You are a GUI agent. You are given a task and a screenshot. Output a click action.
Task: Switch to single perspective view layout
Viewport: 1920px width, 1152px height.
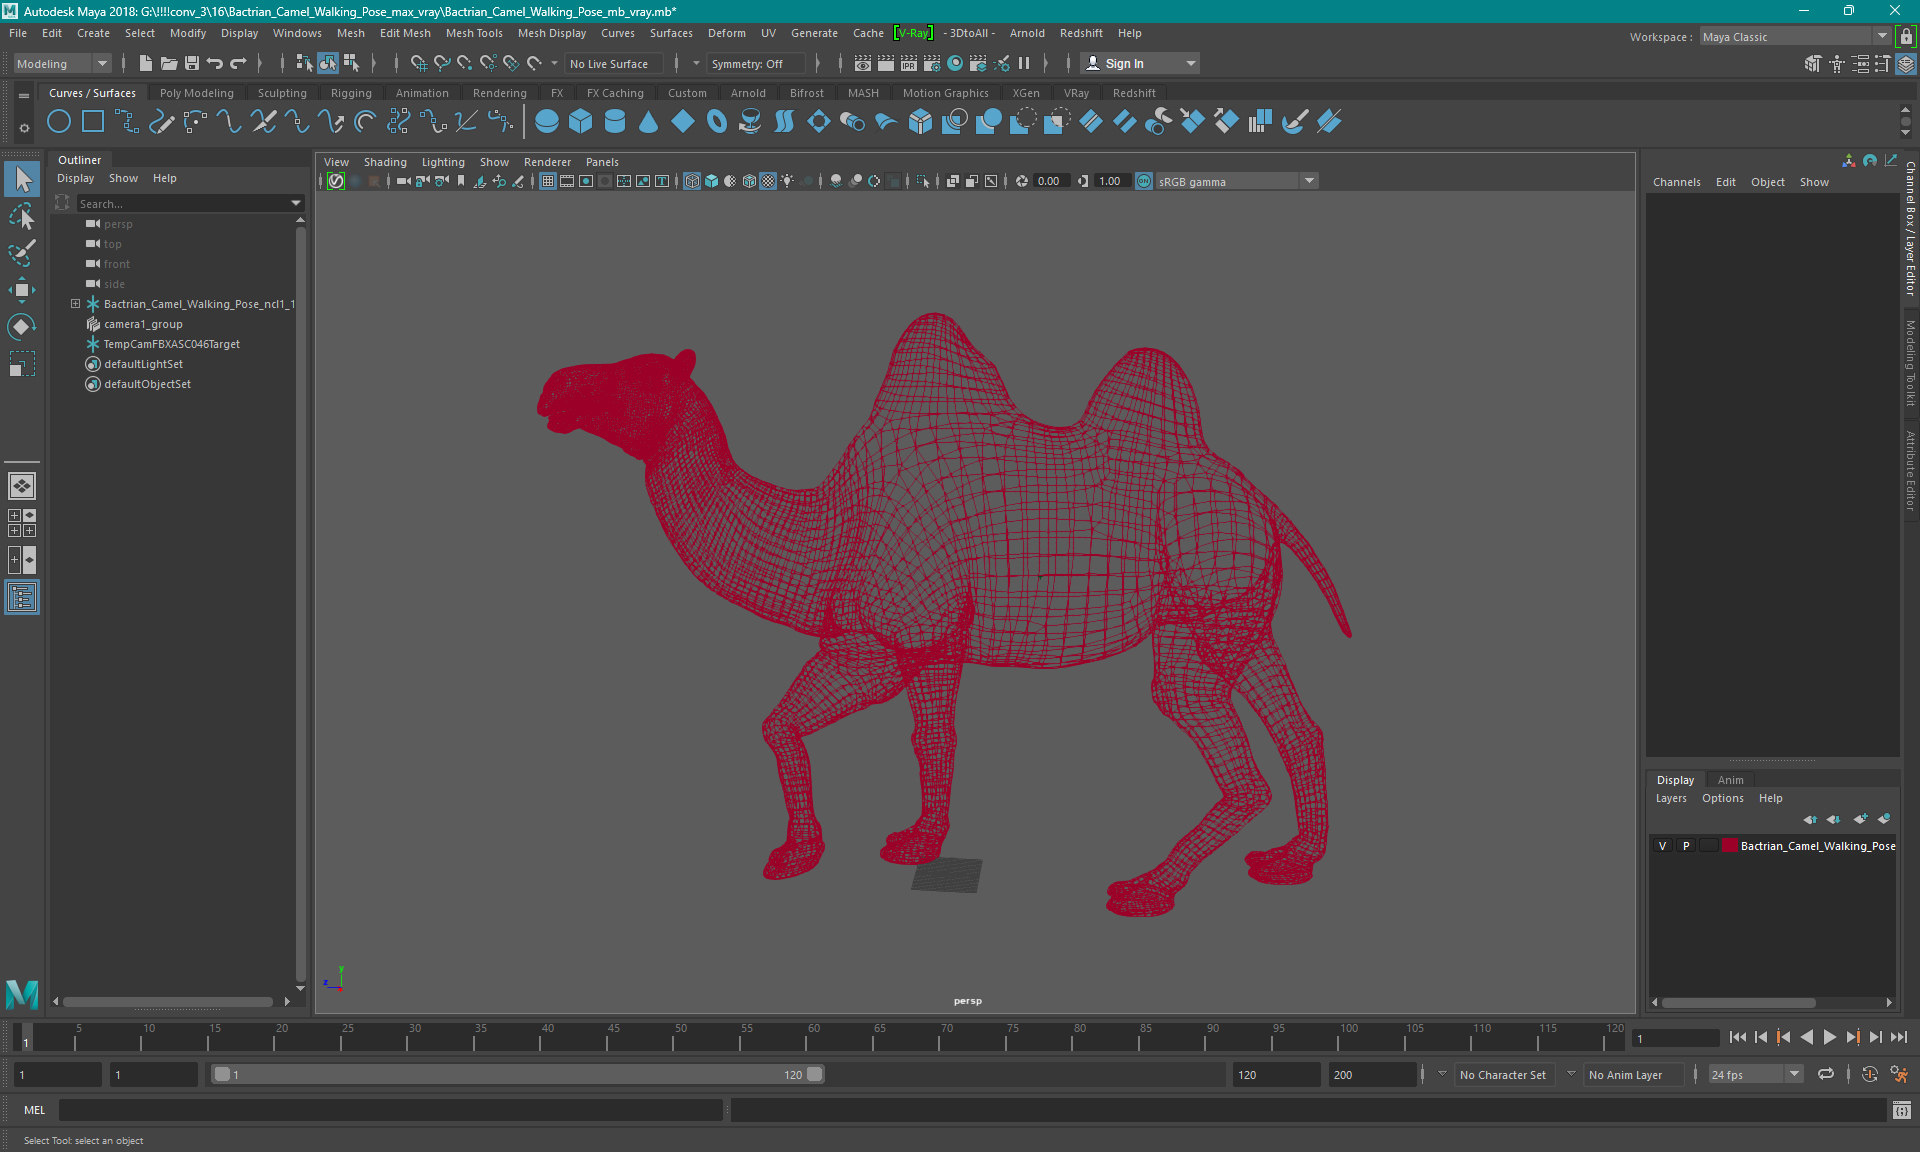click(x=22, y=486)
